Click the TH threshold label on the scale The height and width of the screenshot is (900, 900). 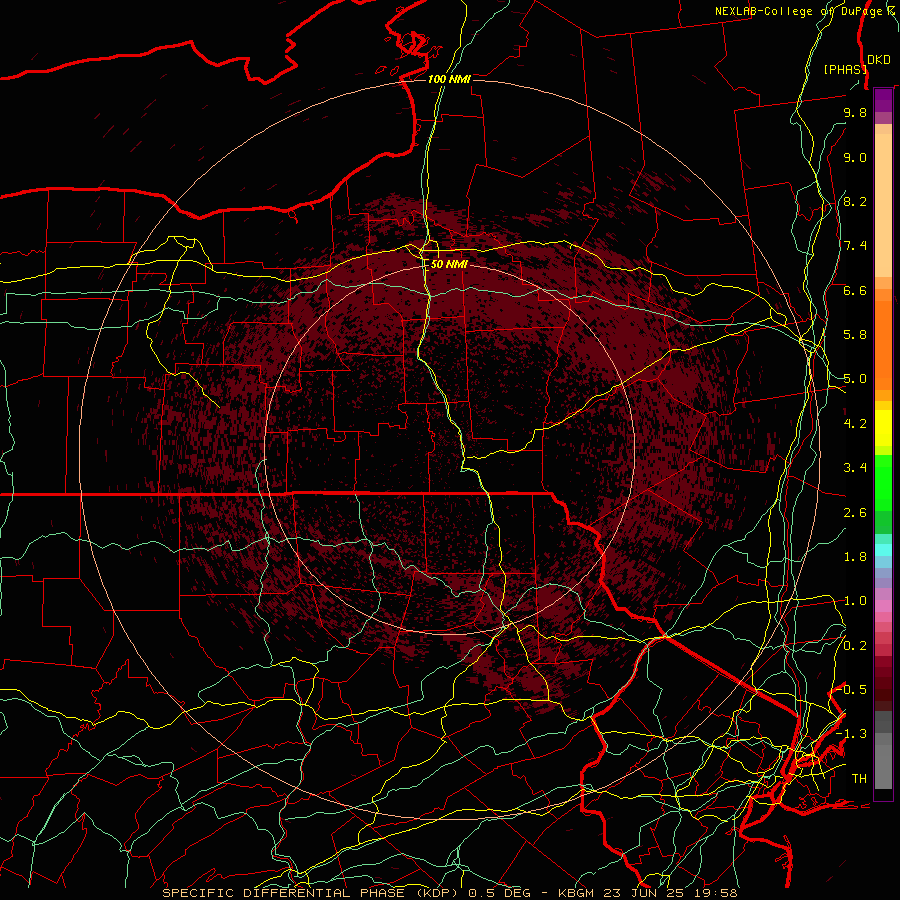point(859,779)
